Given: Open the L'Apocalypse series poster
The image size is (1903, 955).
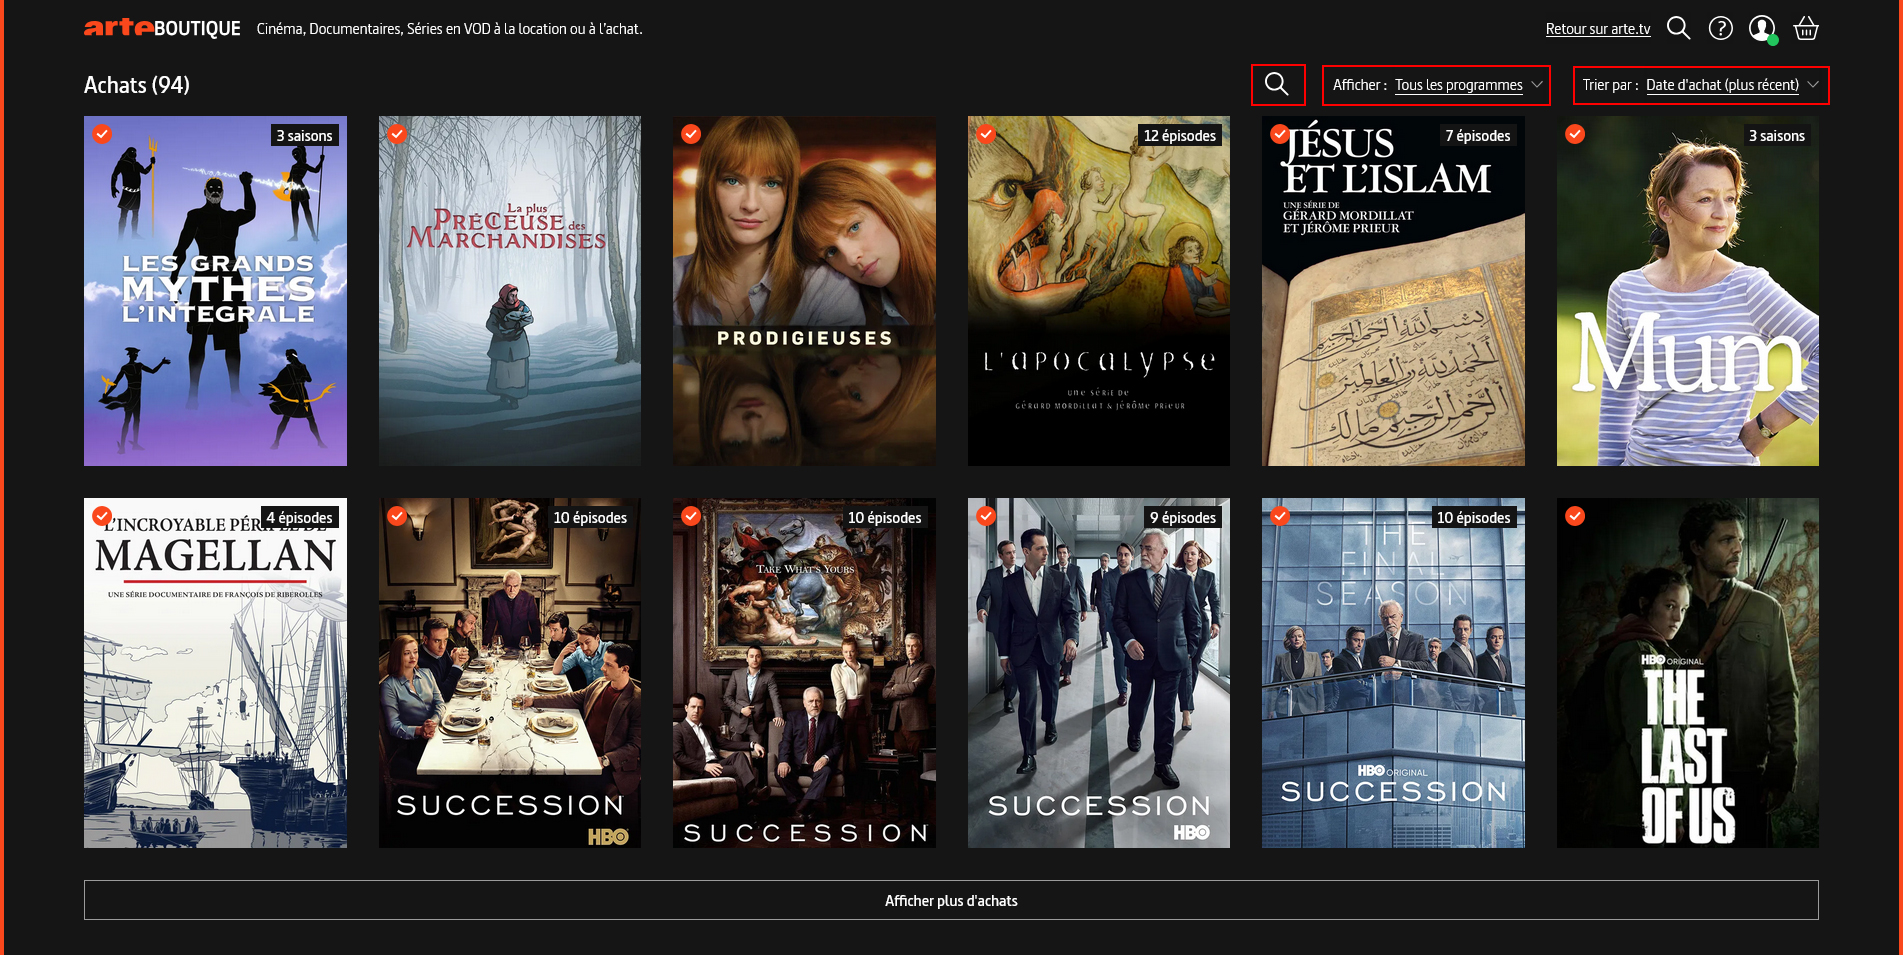Looking at the screenshot, I should pyautogui.click(x=1099, y=291).
